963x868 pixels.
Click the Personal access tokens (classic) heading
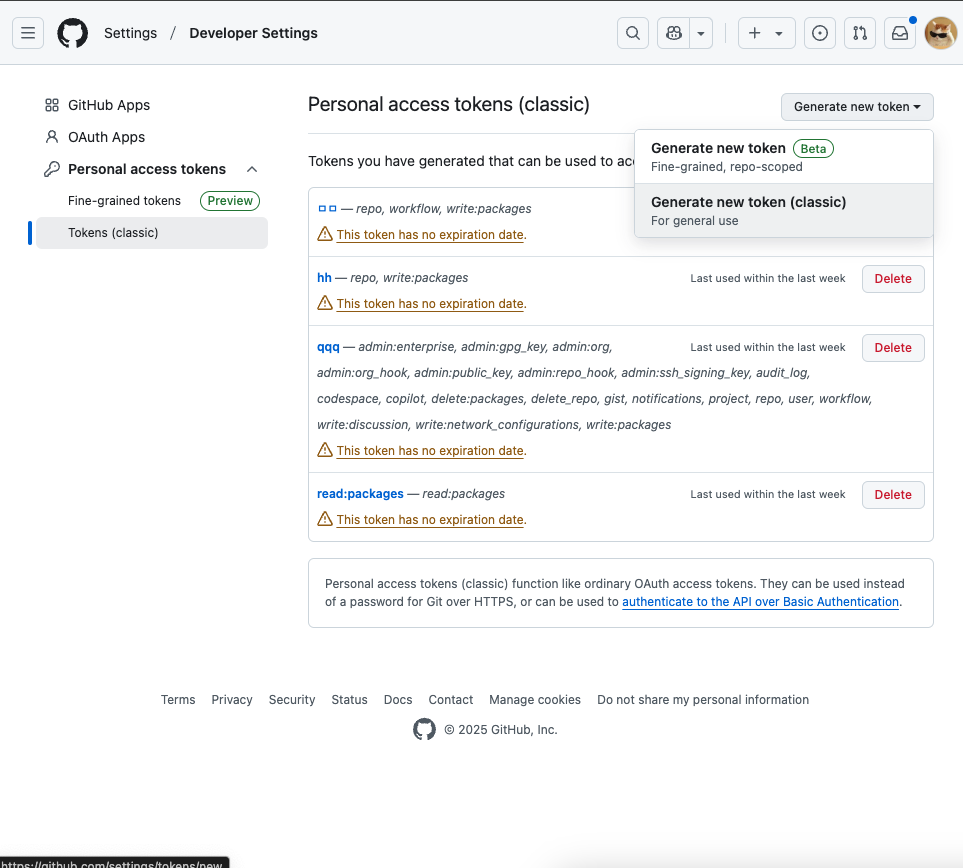(448, 104)
